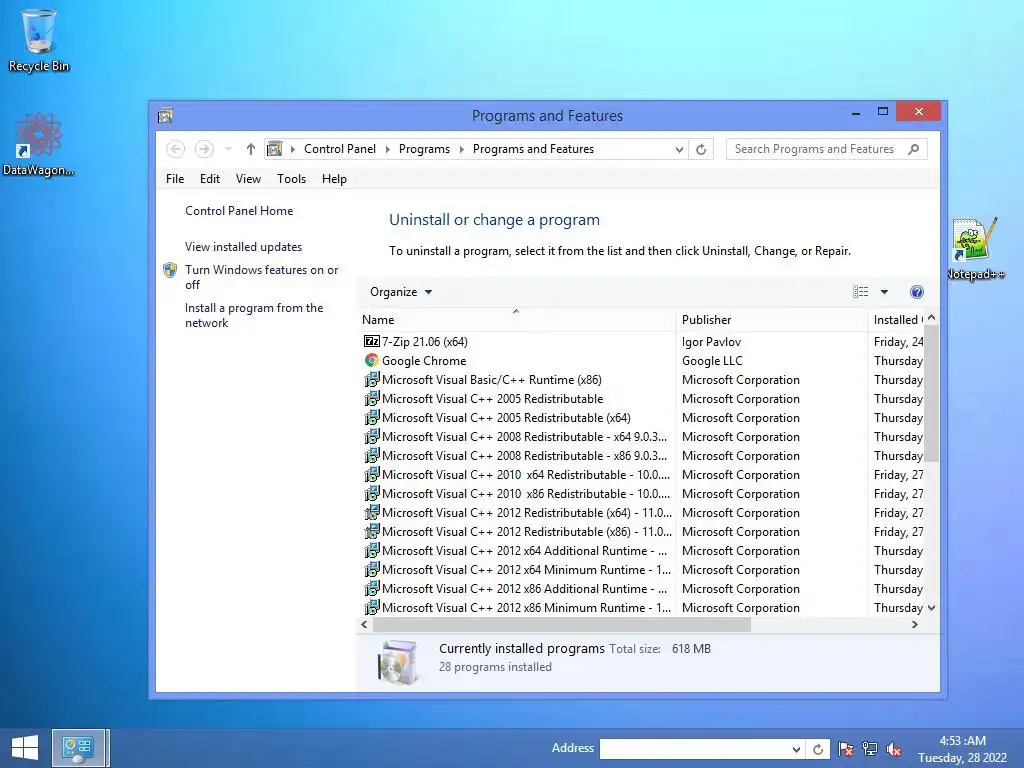Click the Igor Pavlov publisher cell

711,342
